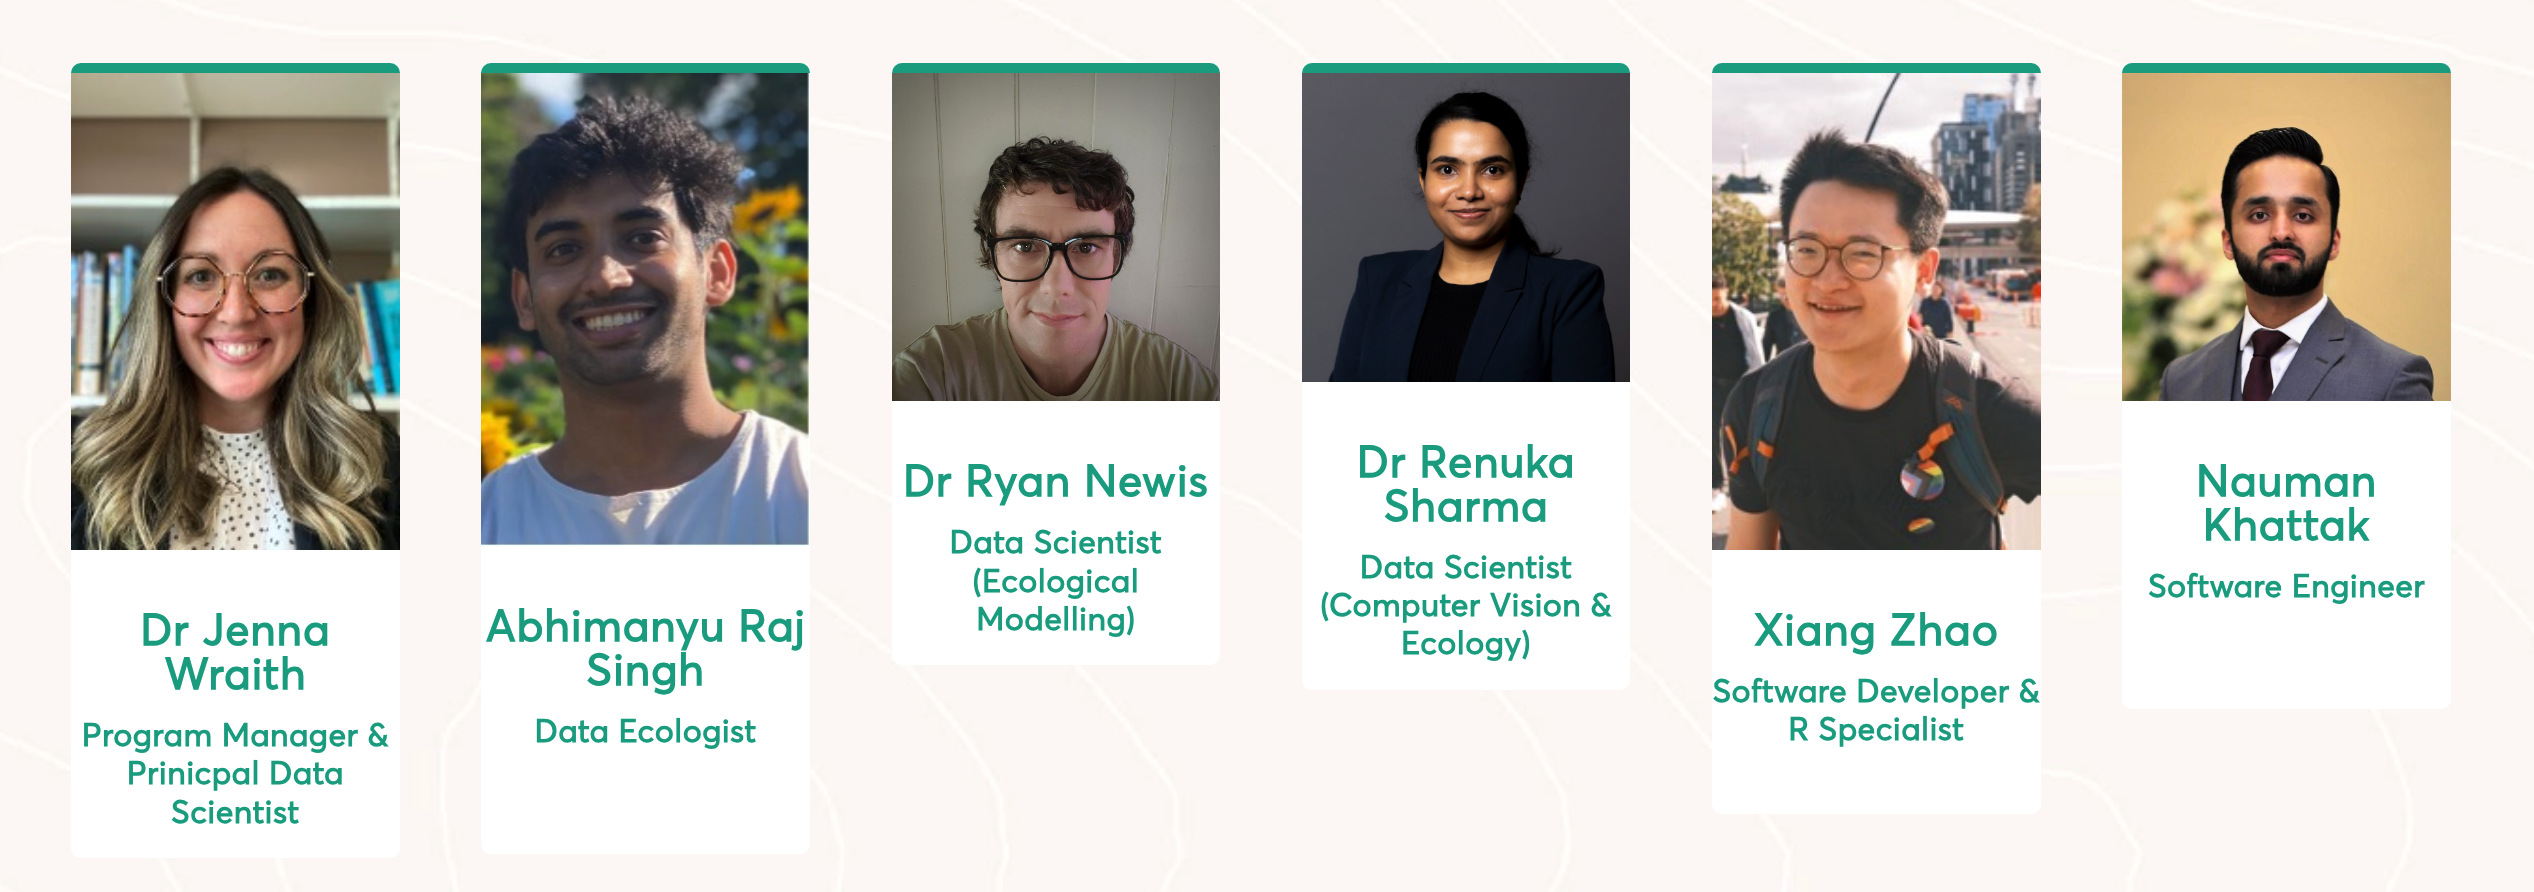This screenshot has width=2534, height=892.
Task: Select the Dr Renuka Sharma name
Action: 1466,484
